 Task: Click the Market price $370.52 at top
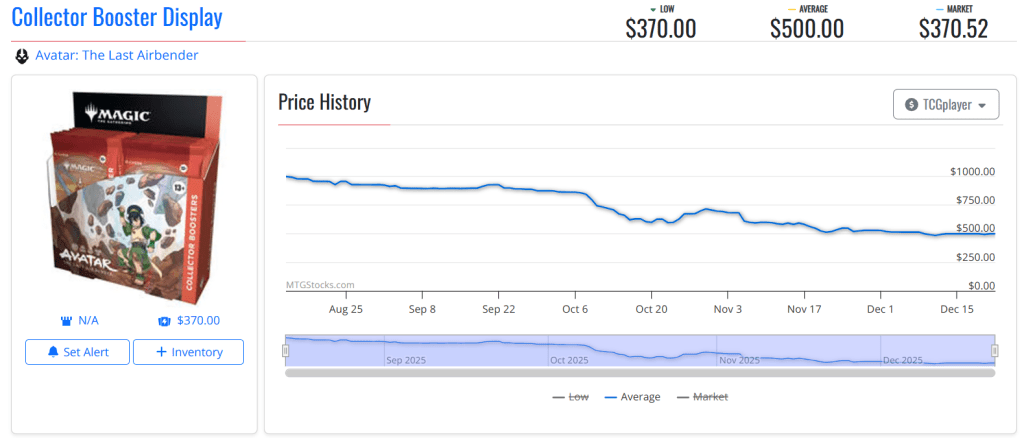pos(953,28)
